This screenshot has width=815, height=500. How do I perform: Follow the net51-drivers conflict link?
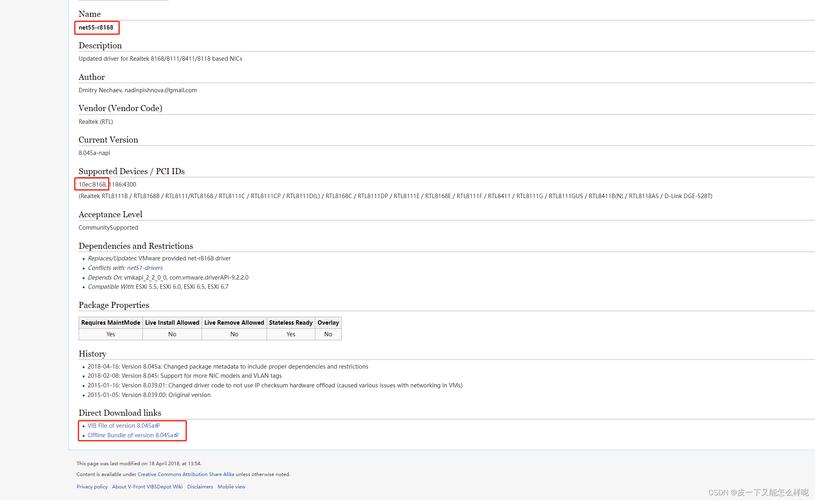click(x=144, y=268)
